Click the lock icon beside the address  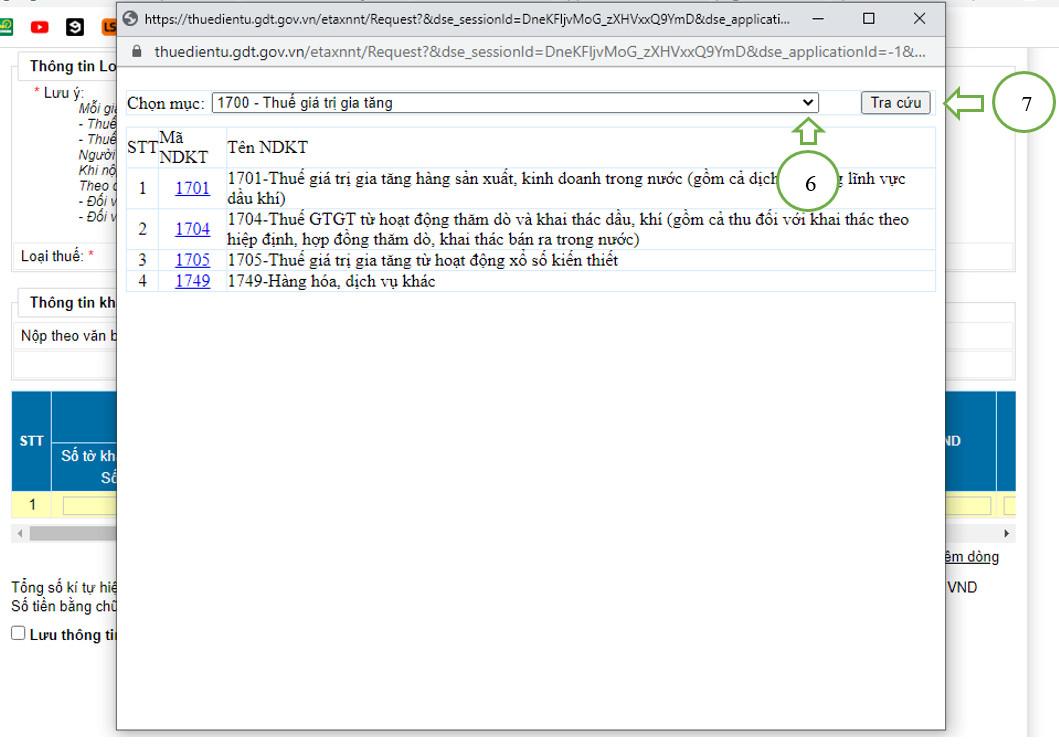[x=137, y=51]
